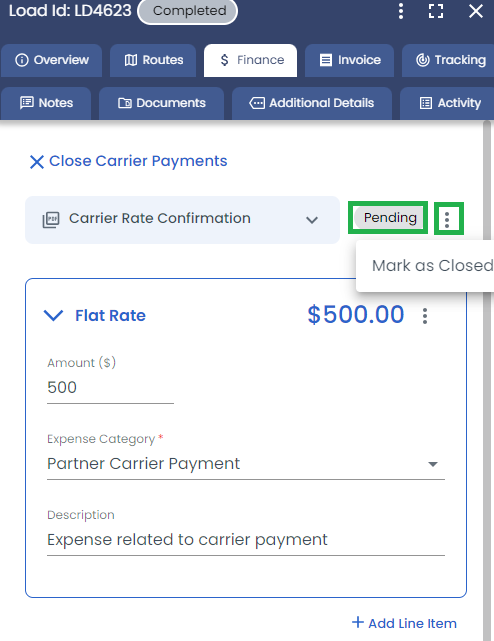Expand the Carrier Rate Confirmation dropdown
This screenshot has height=641, width=494.
pyautogui.click(x=312, y=220)
